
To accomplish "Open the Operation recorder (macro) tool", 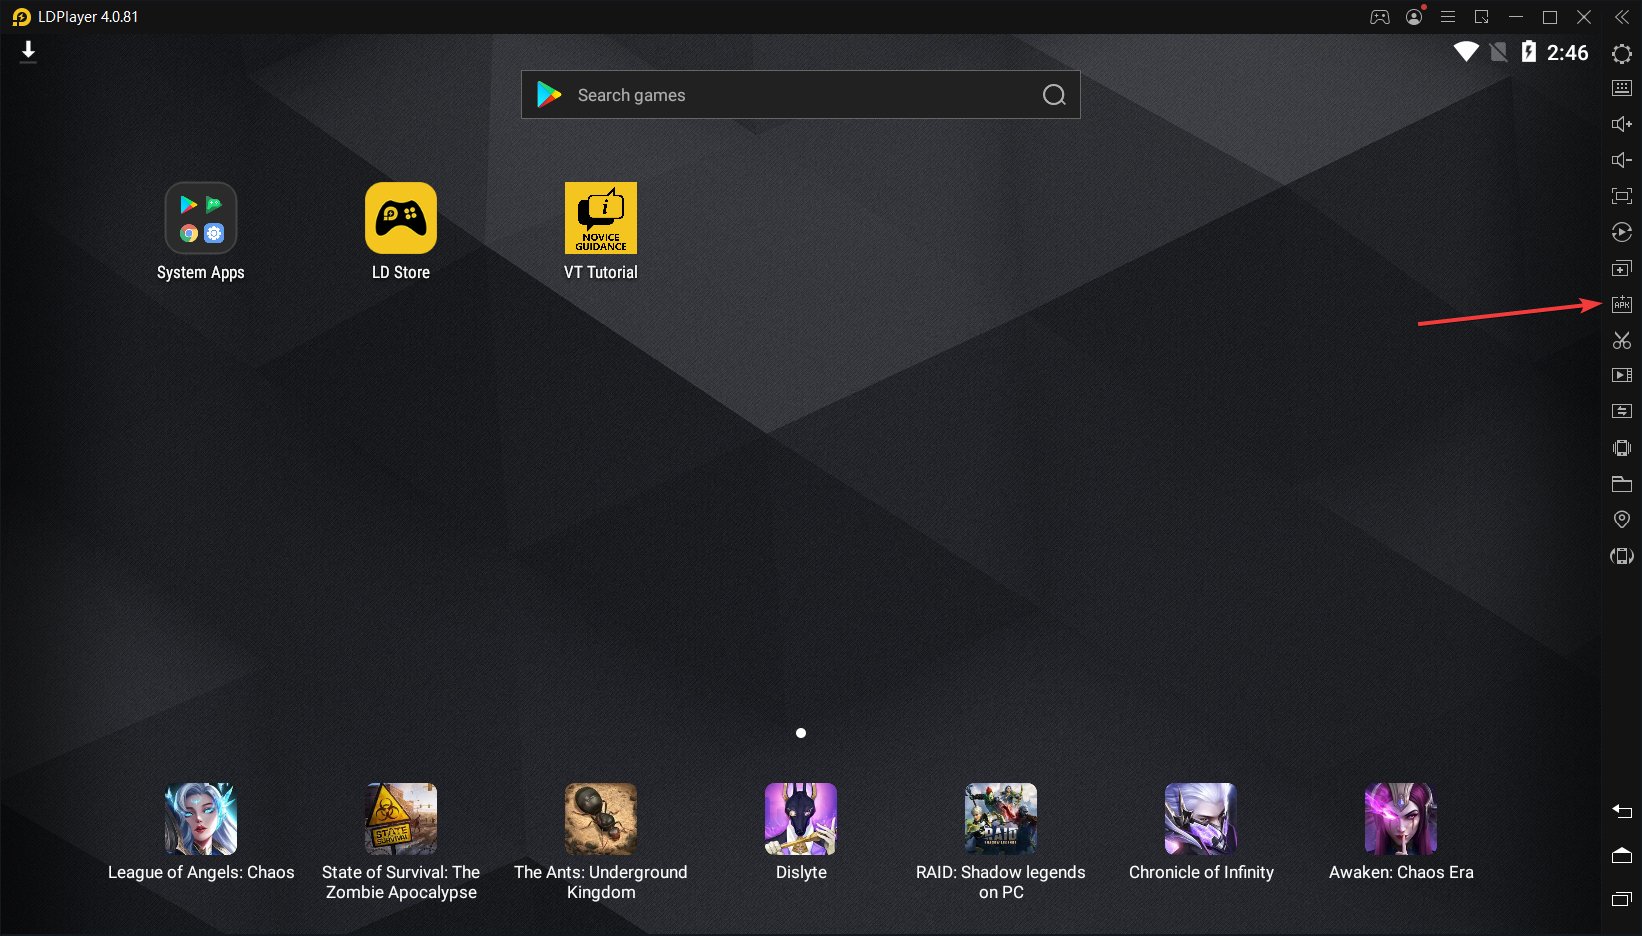I will [x=1622, y=232].
